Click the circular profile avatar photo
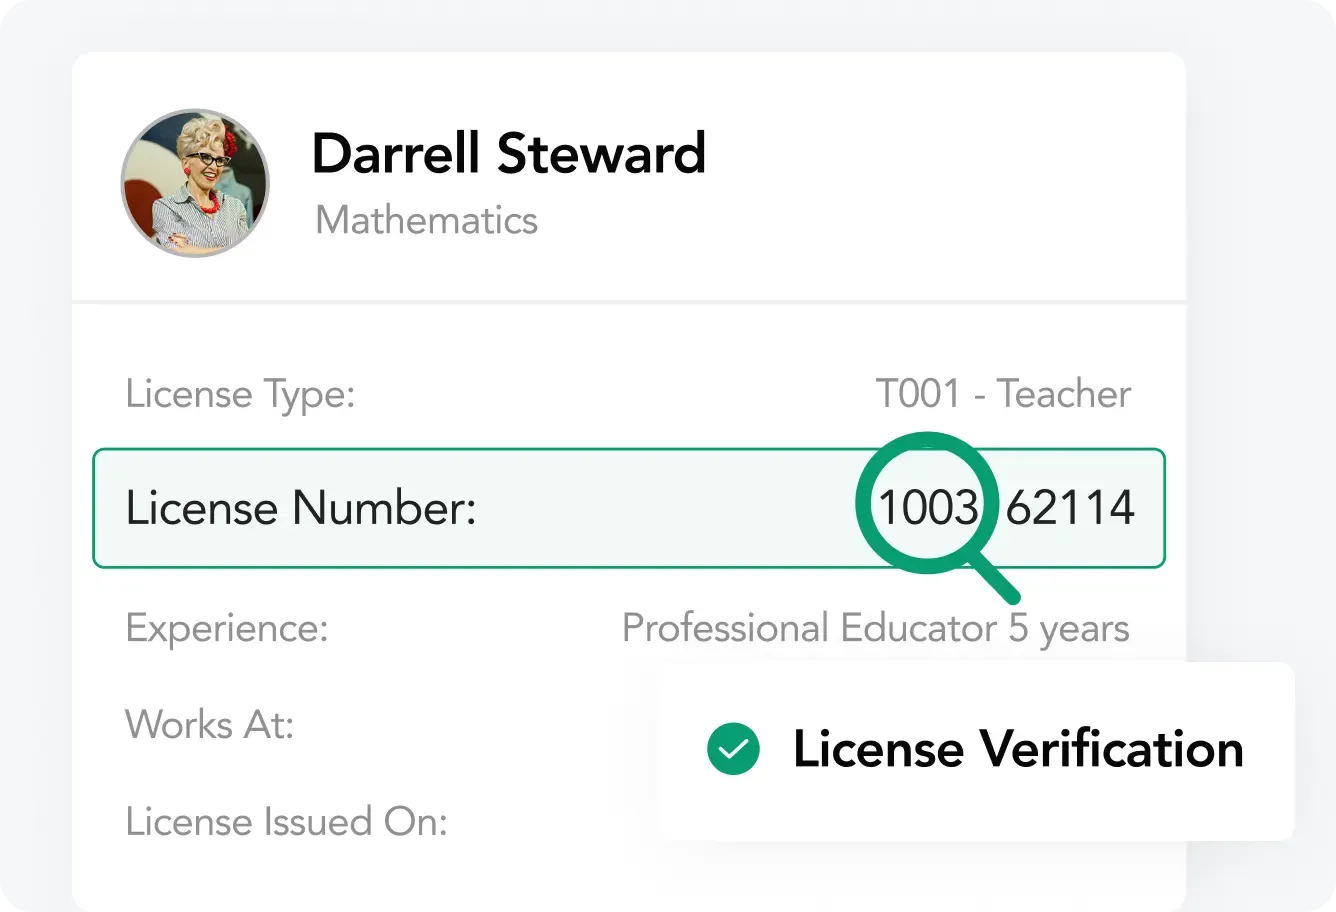 [195, 183]
